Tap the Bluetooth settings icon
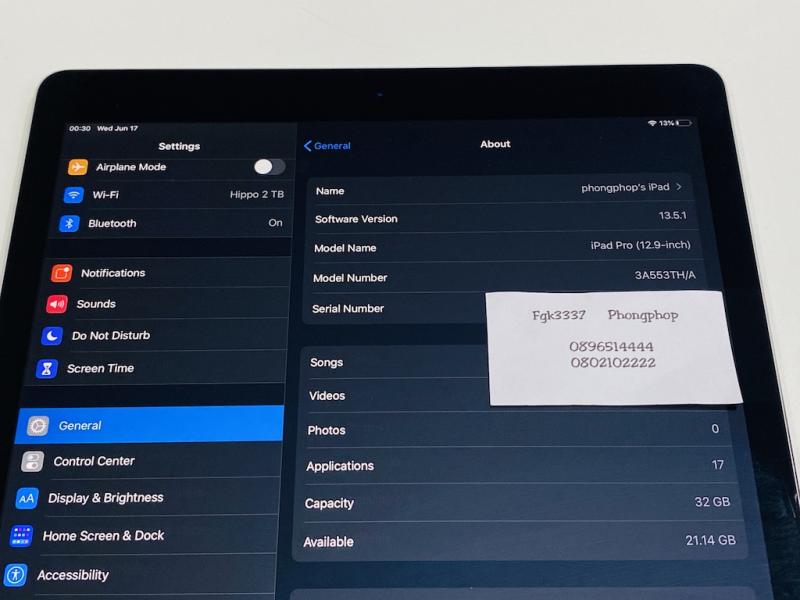Image resolution: width=800 pixels, height=600 pixels. (x=69, y=223)
